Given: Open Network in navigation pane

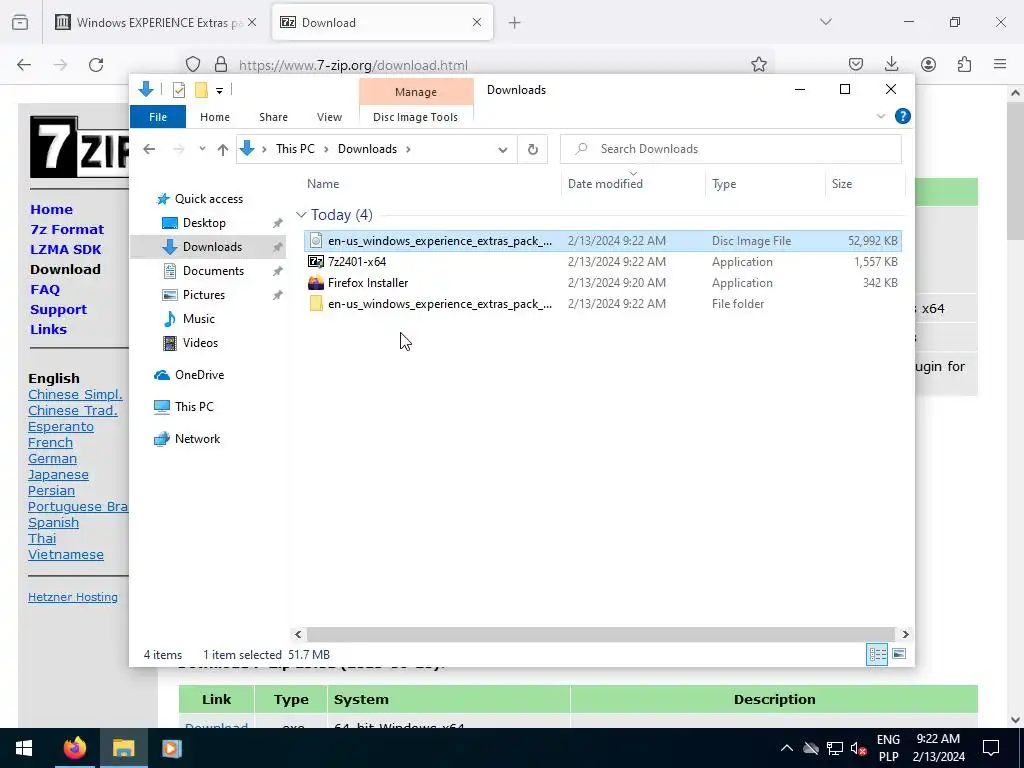Looking at the screenshot, I should (x=197, y=439).
